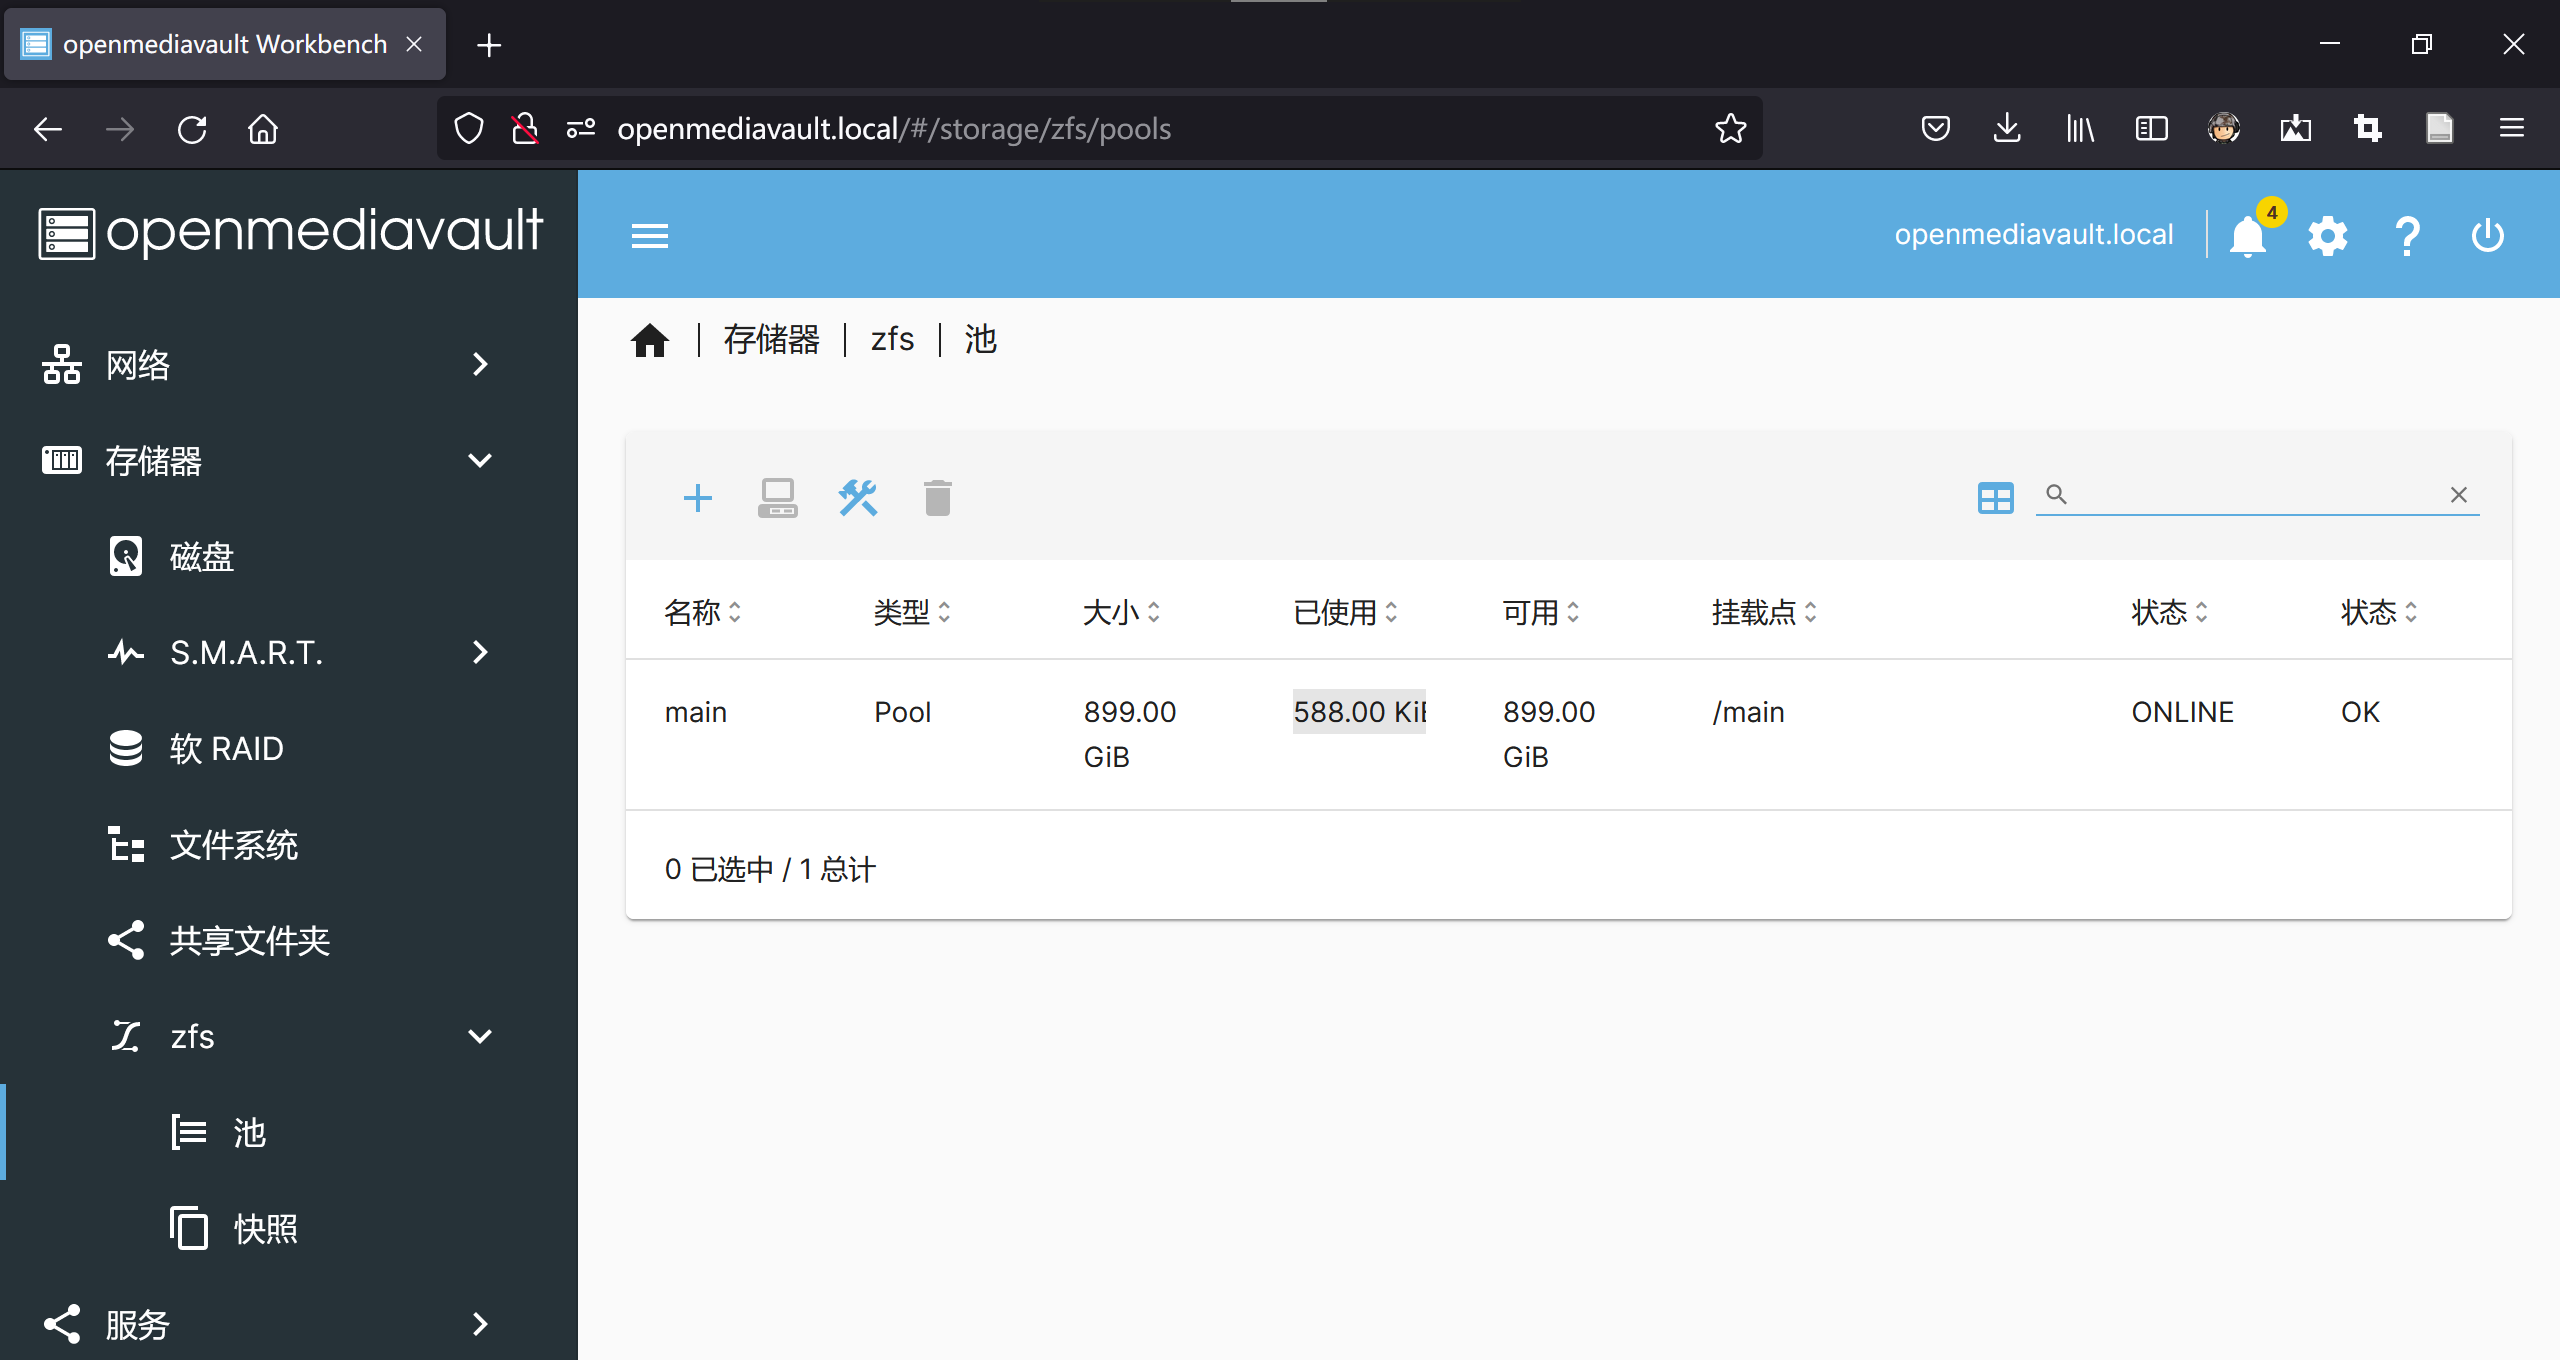Open the user settings gear icon
Viewport: 2560px width, 1360px height.
(2327, 237)
